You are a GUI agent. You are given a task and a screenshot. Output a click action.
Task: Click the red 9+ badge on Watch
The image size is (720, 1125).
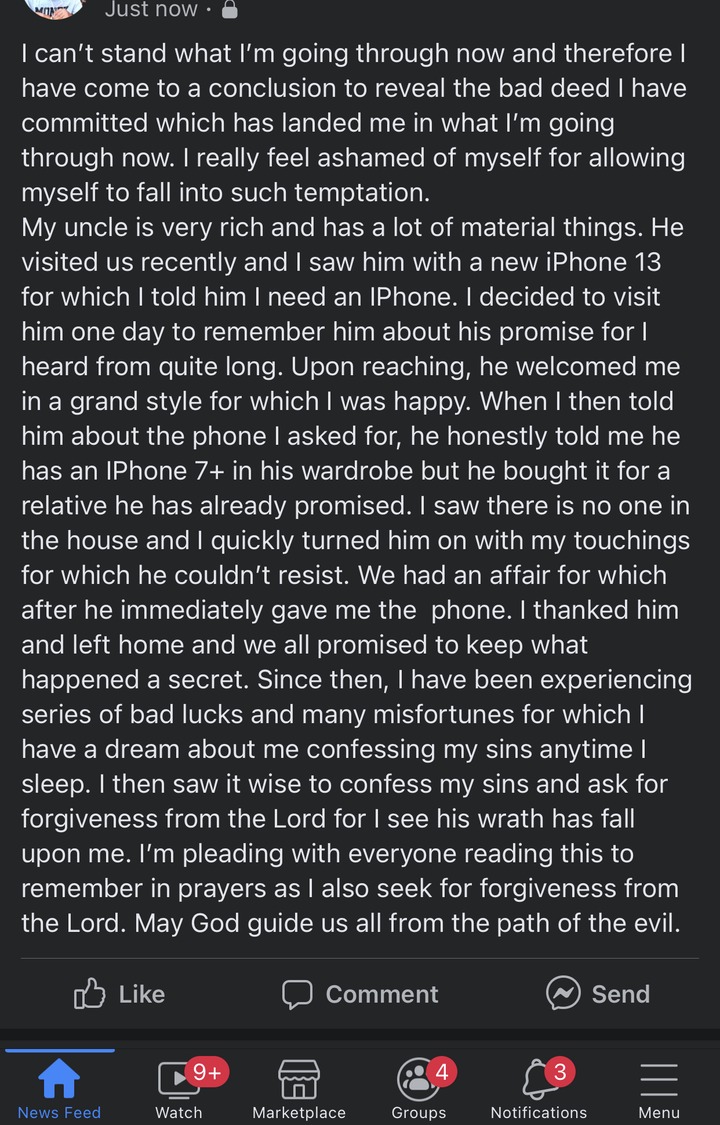tap(207, 1072)
